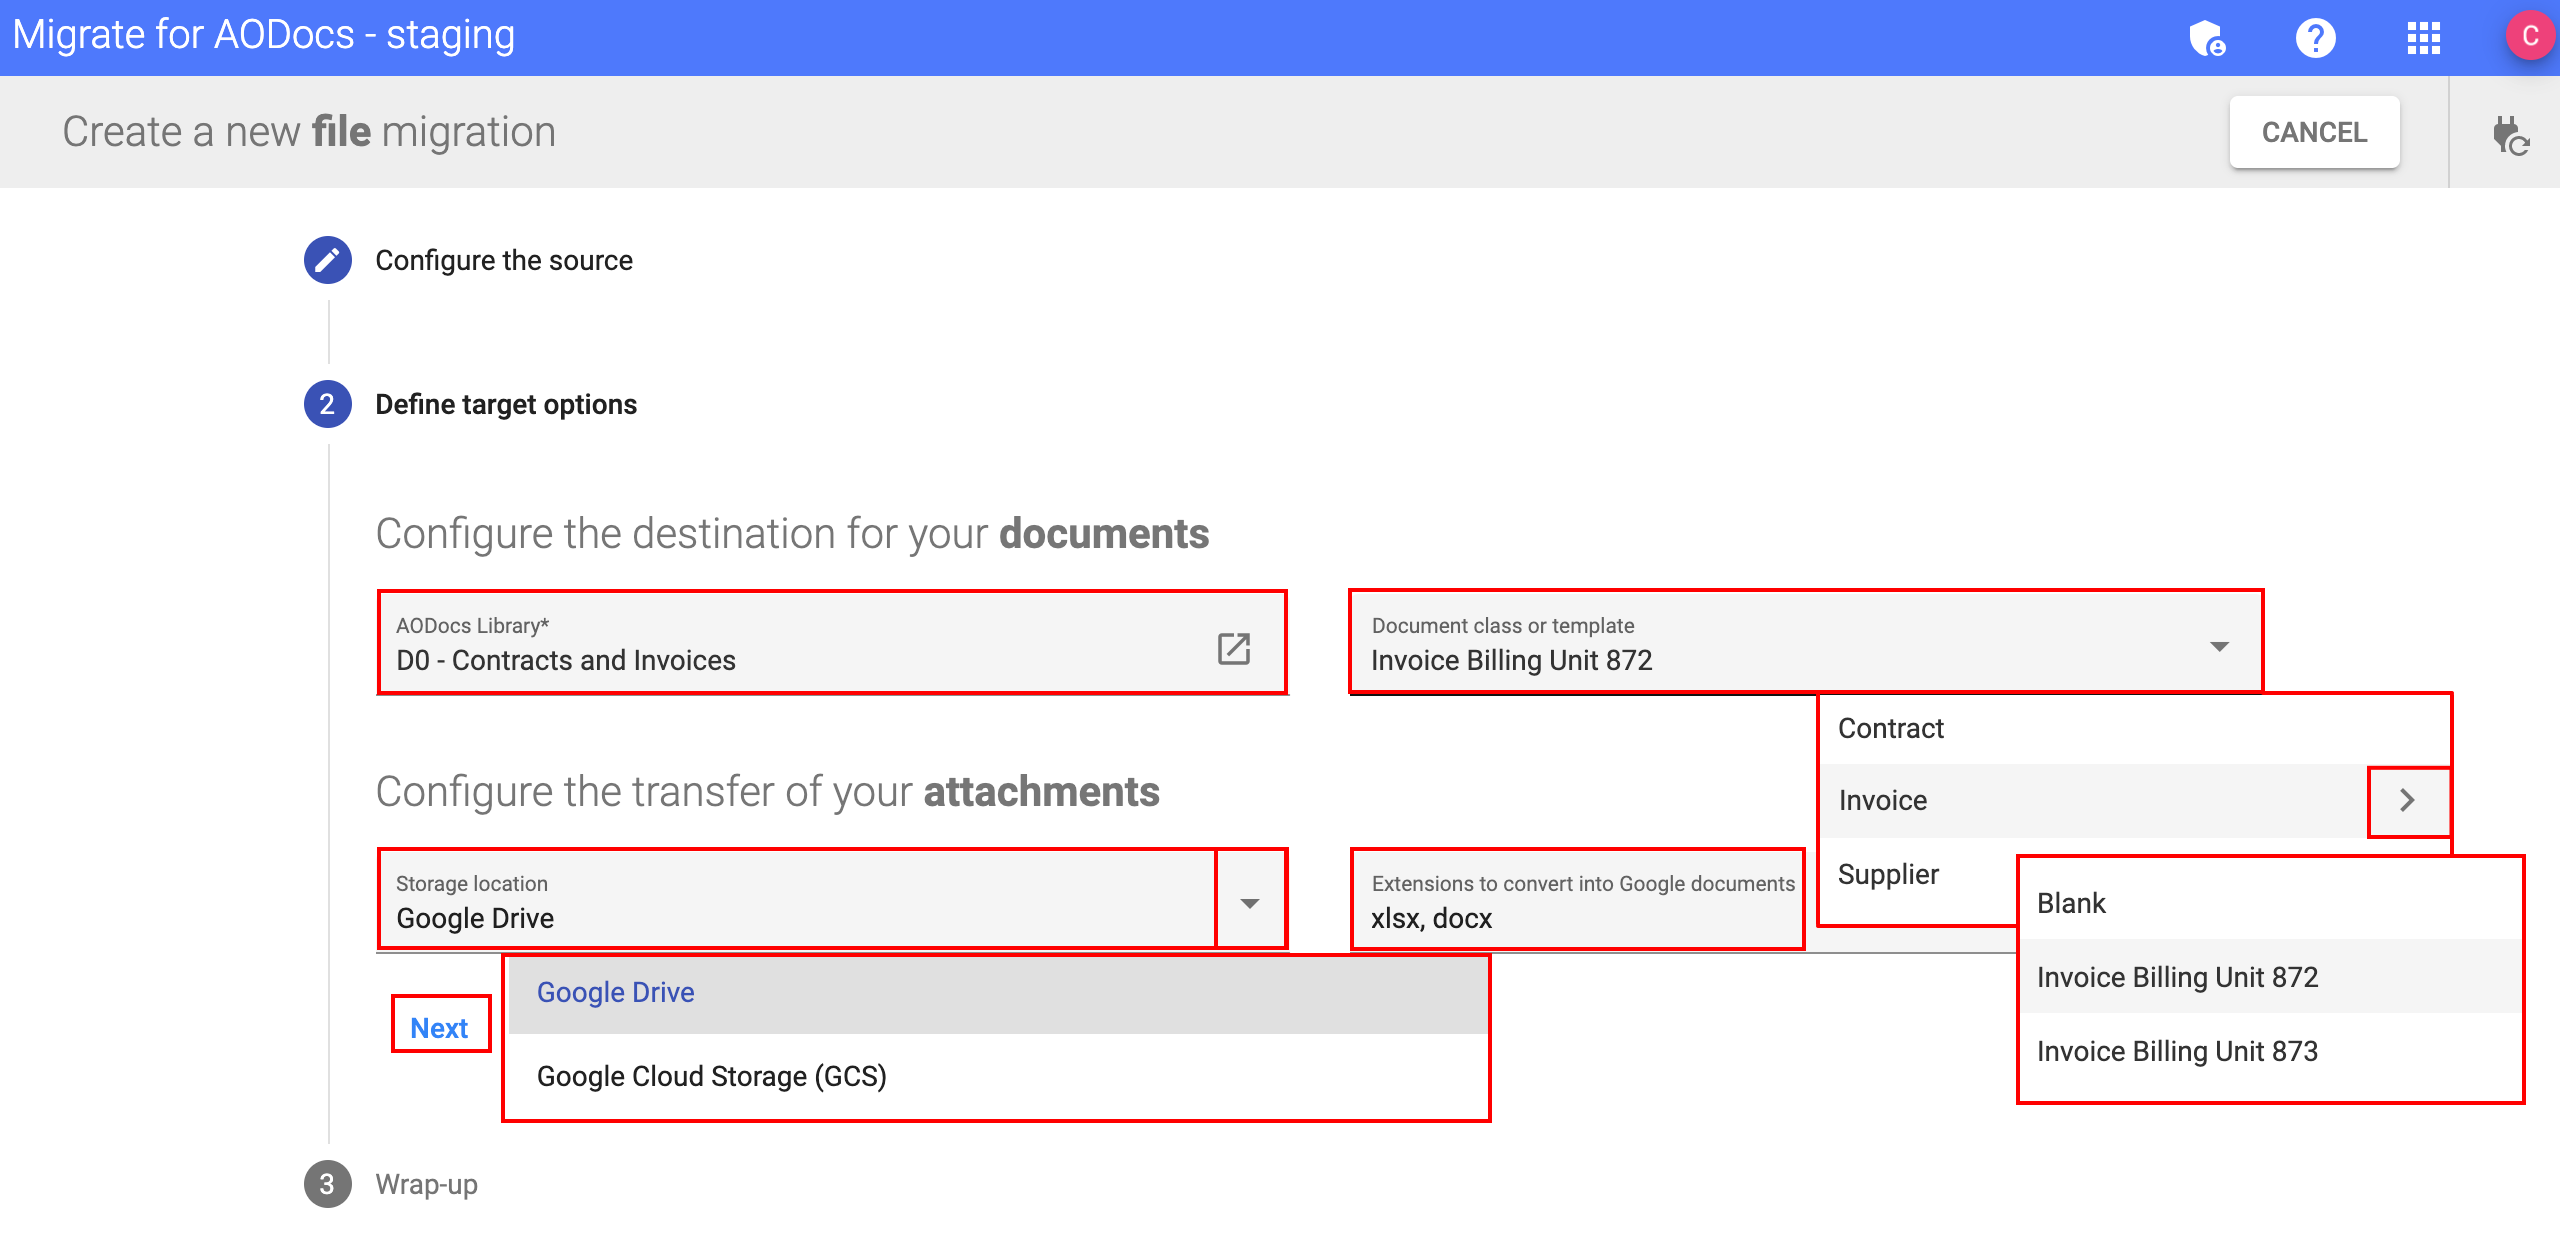
Task: Click the pencil icon for Configure the source
Action: (x=326, y=260)
